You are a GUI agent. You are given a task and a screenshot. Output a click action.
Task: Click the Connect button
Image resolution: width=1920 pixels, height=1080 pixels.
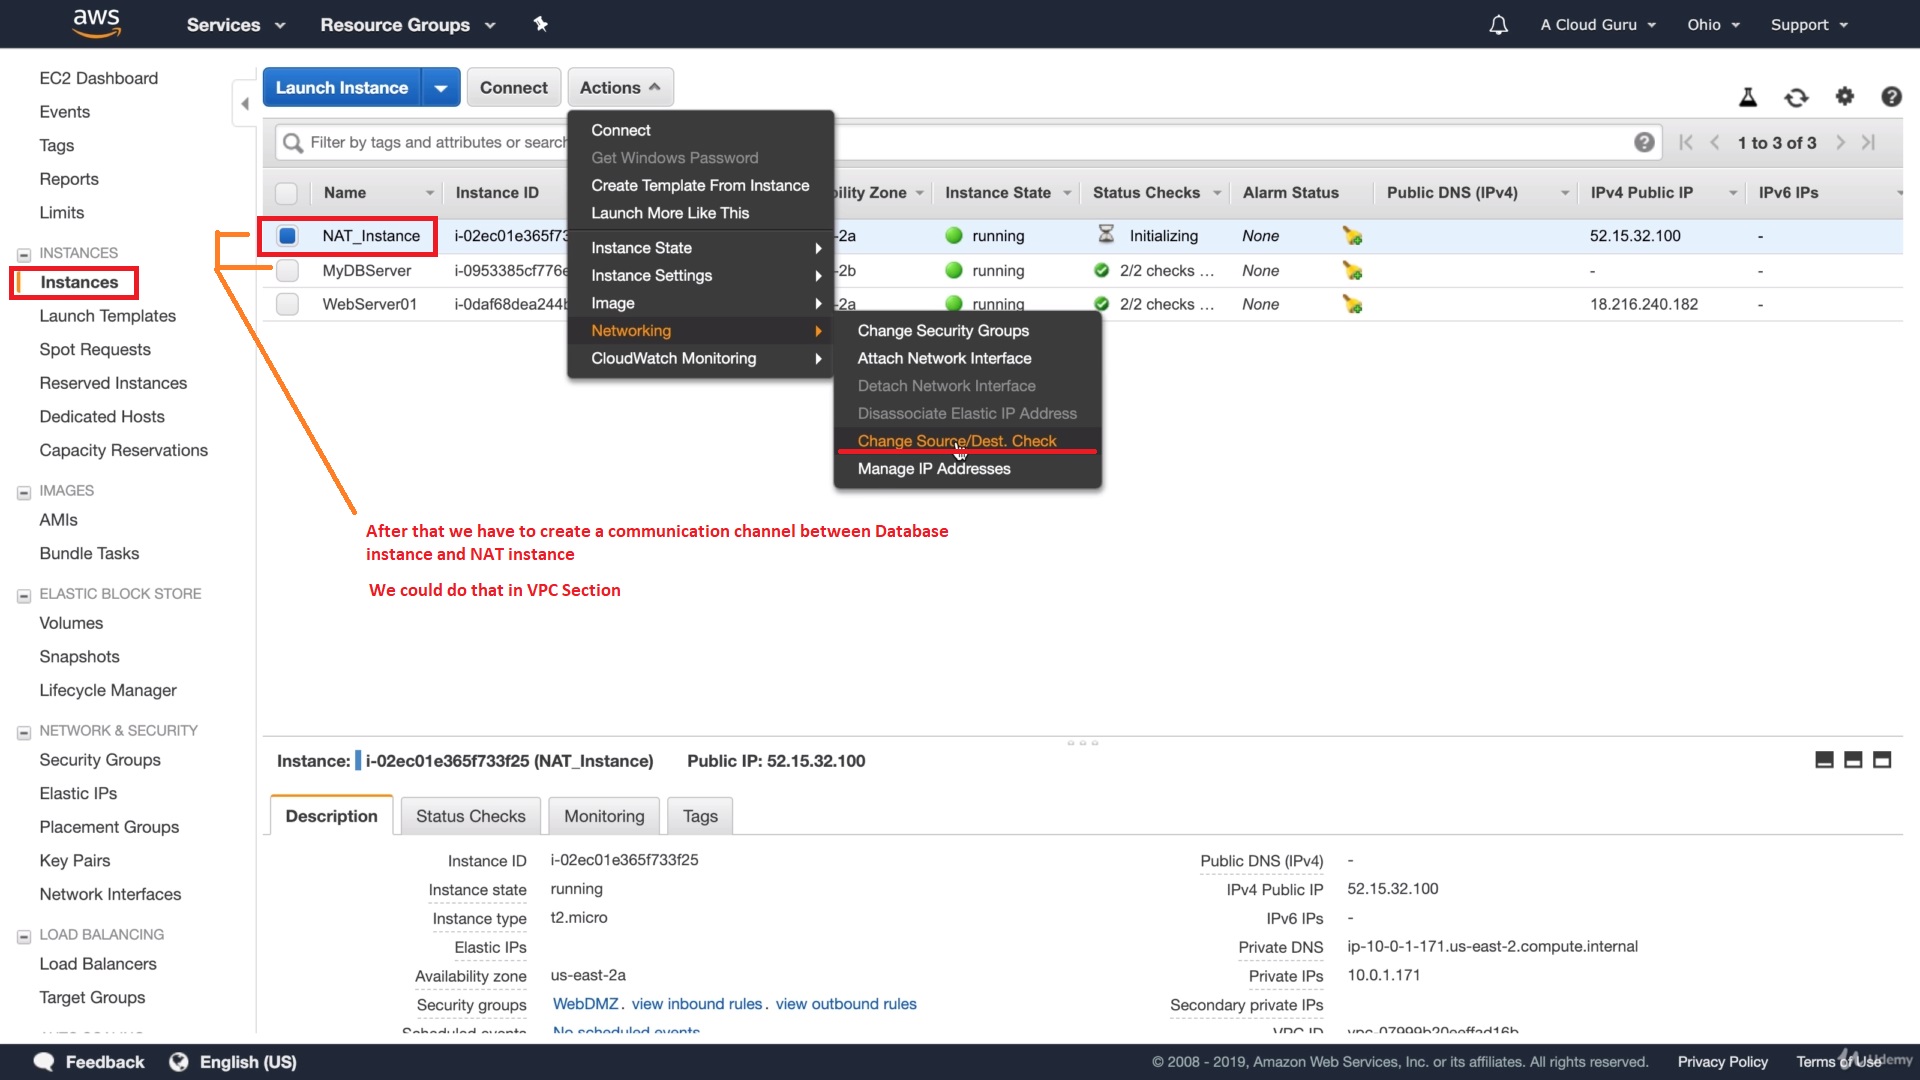point(513,88)
